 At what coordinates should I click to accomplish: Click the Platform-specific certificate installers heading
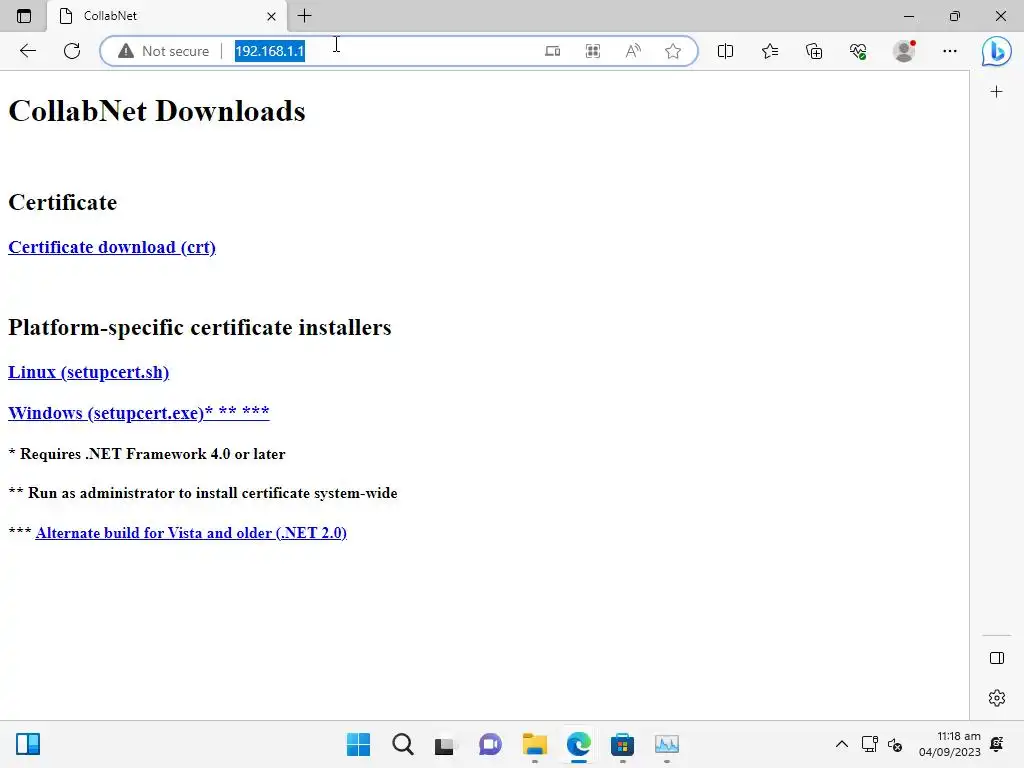click(200, 327)
